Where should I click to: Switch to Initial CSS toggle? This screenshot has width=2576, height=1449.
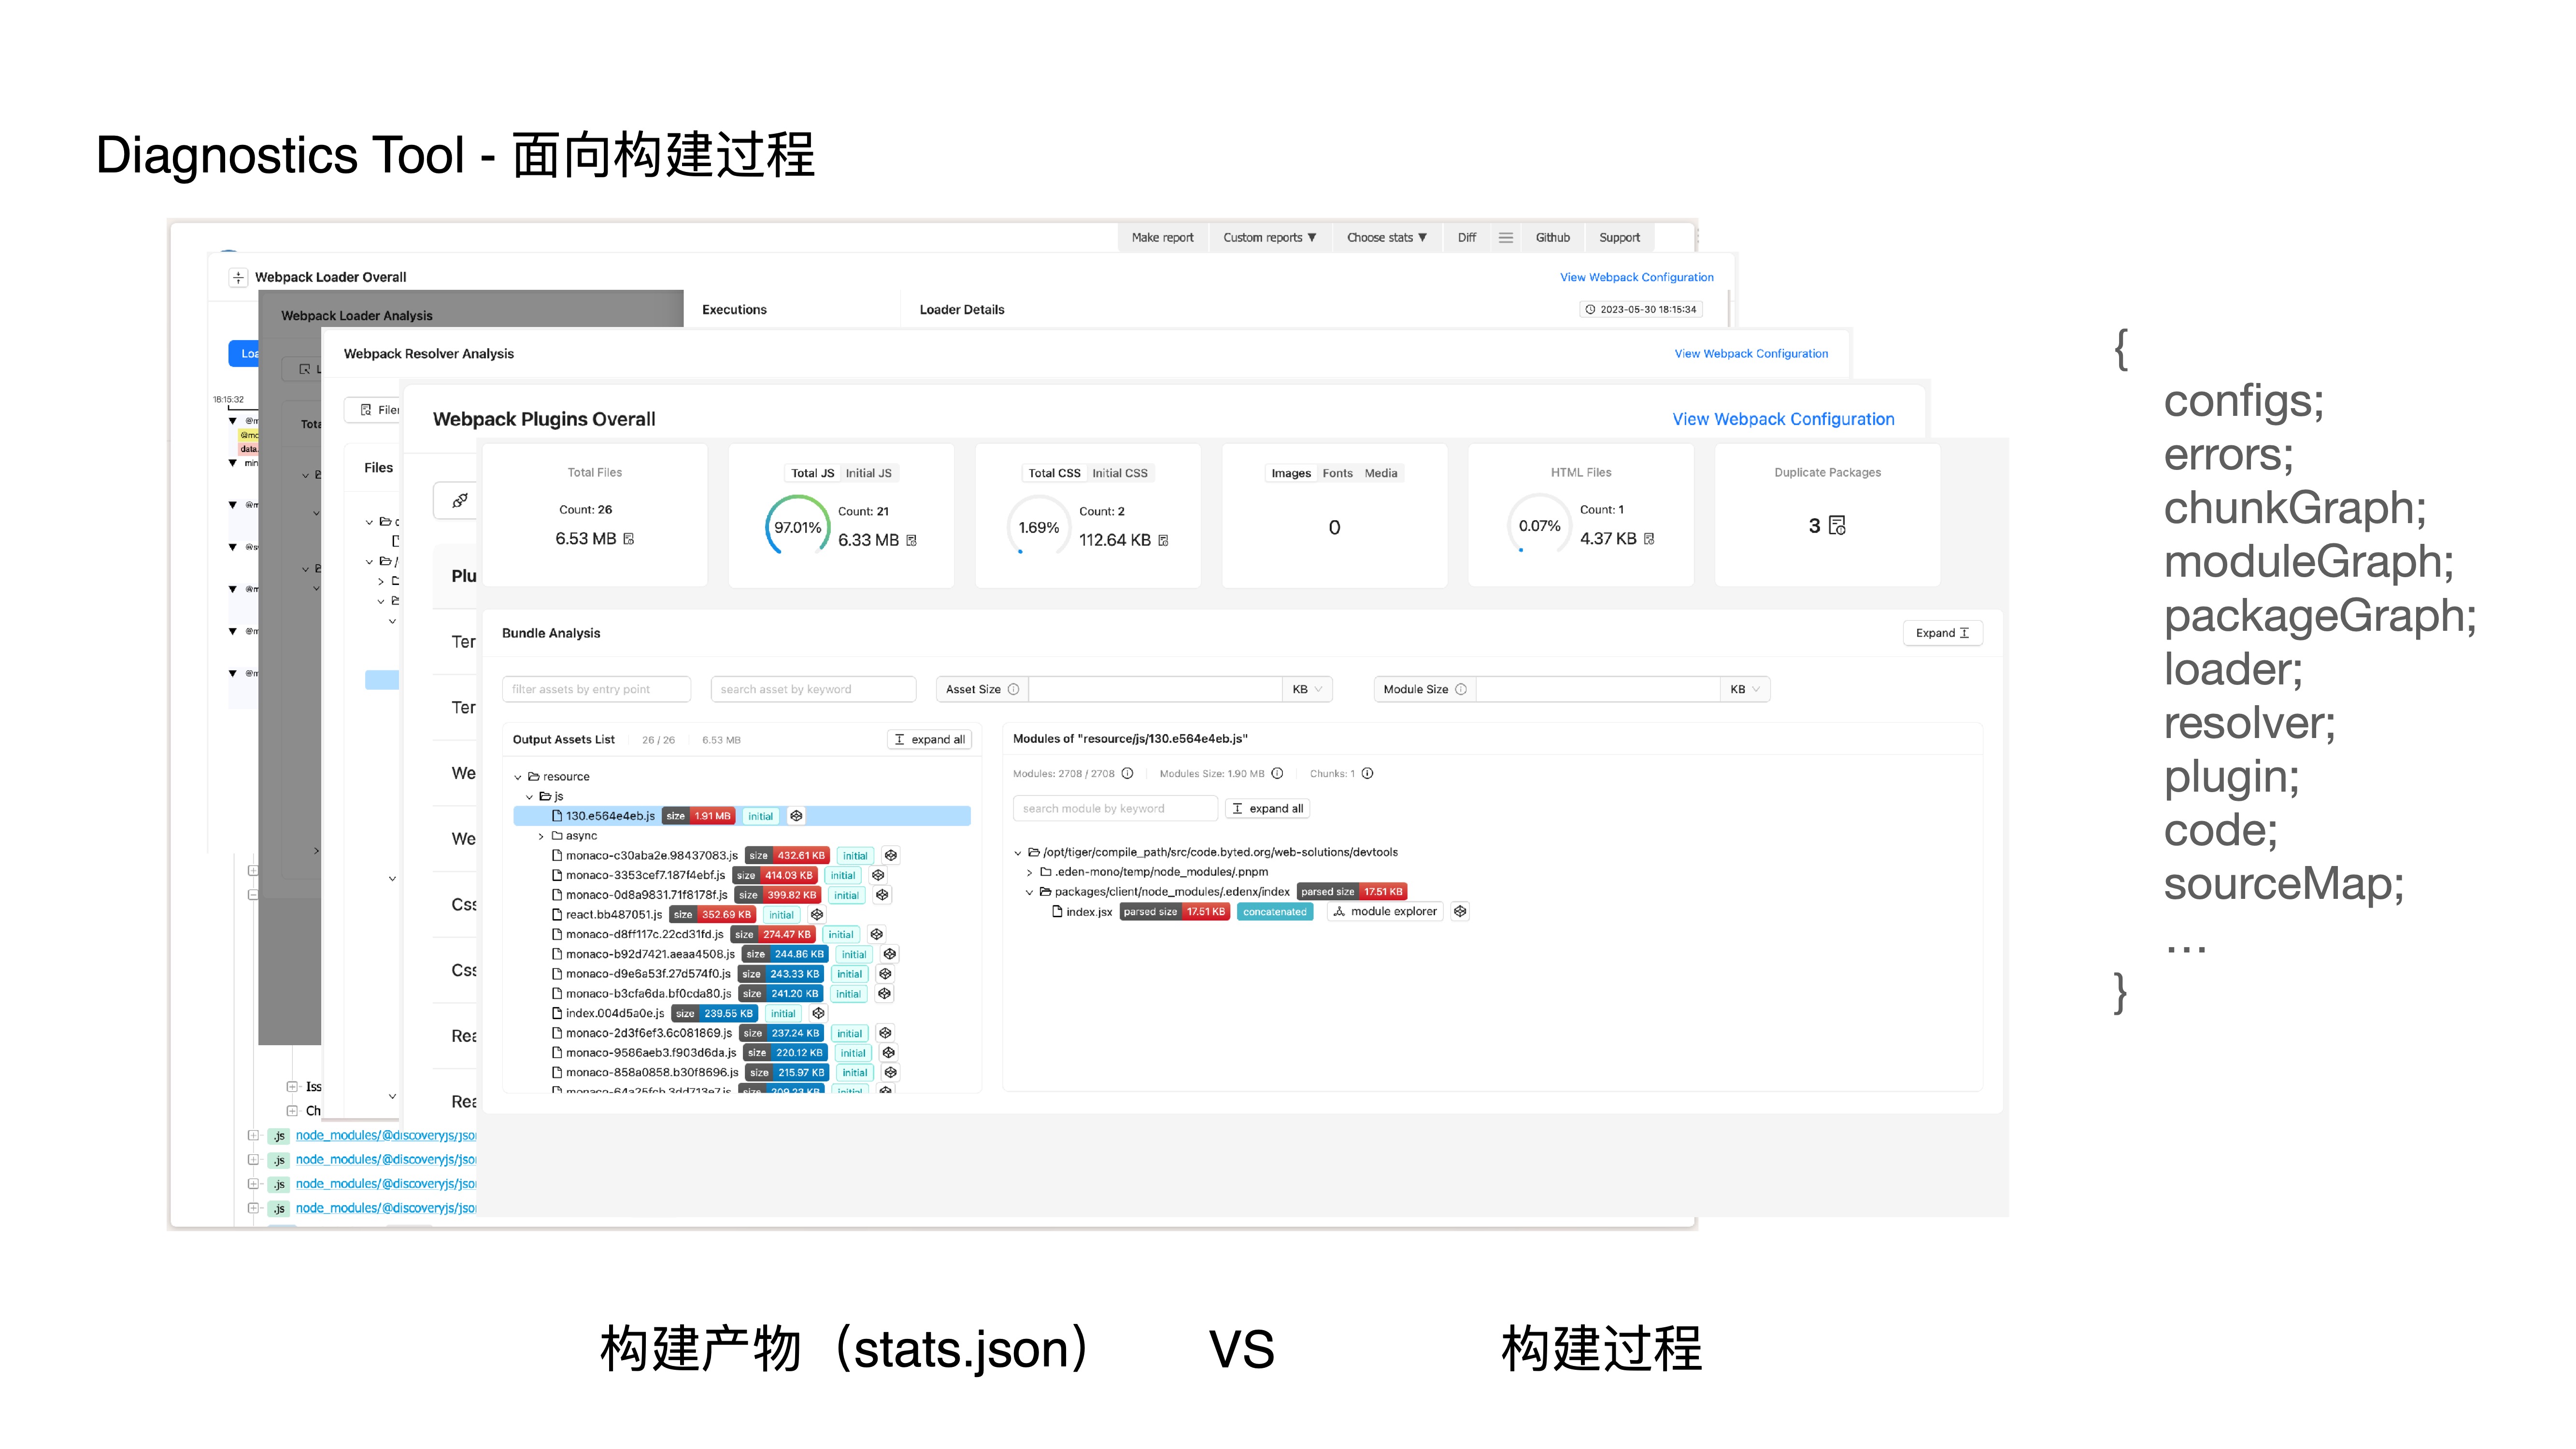pyautogui.click(x=1119, y=473)
